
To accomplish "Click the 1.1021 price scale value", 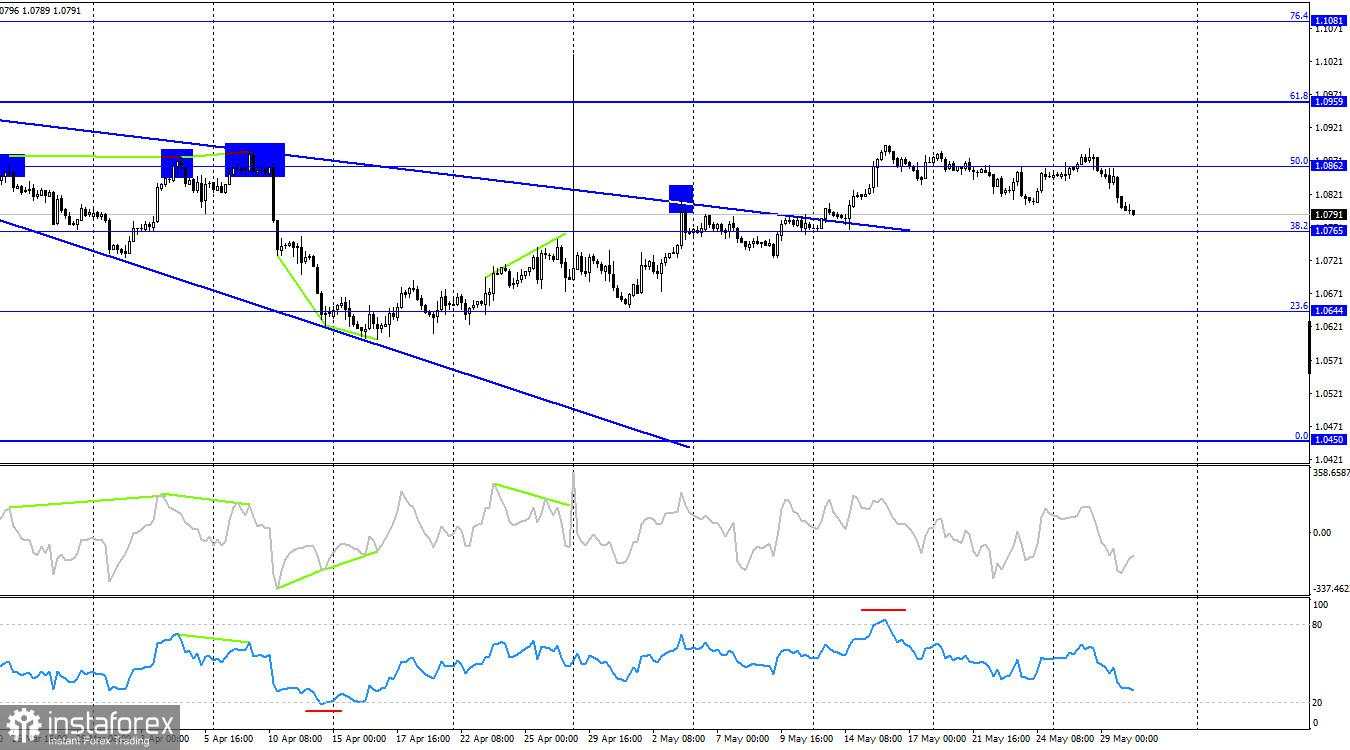I will coord(1331,62).
